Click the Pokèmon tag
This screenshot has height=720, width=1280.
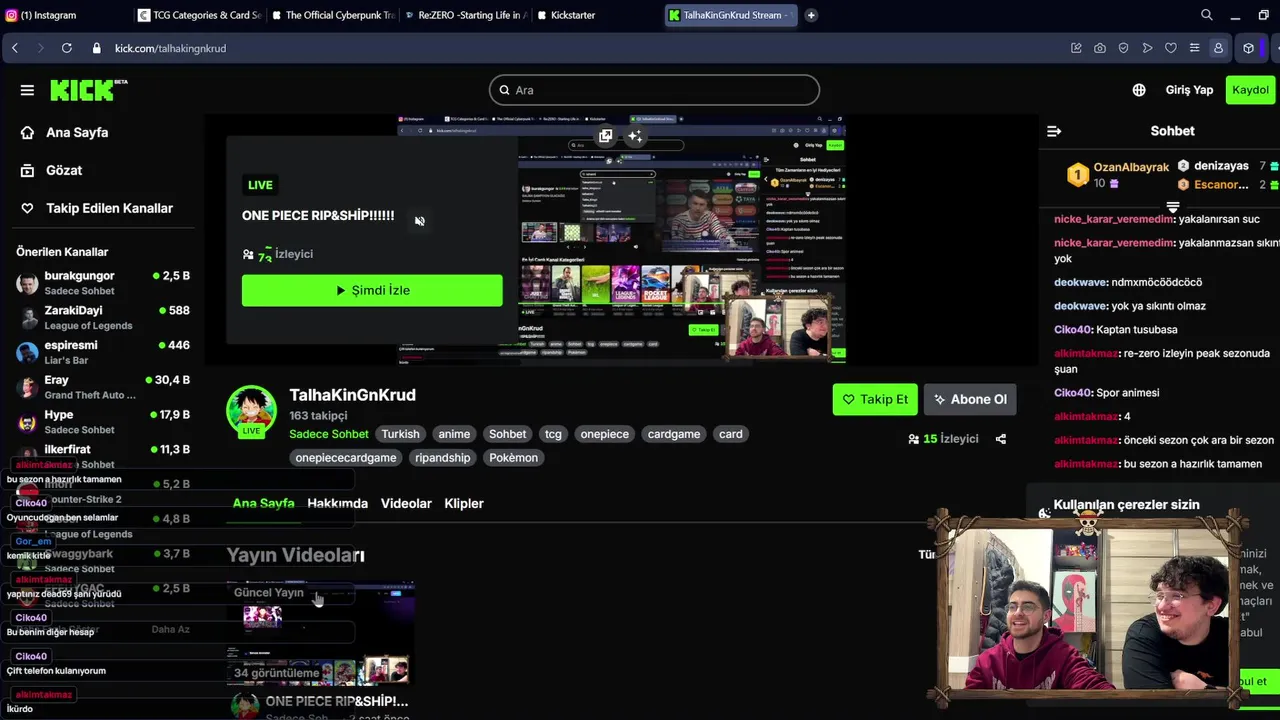click(514, 458)
